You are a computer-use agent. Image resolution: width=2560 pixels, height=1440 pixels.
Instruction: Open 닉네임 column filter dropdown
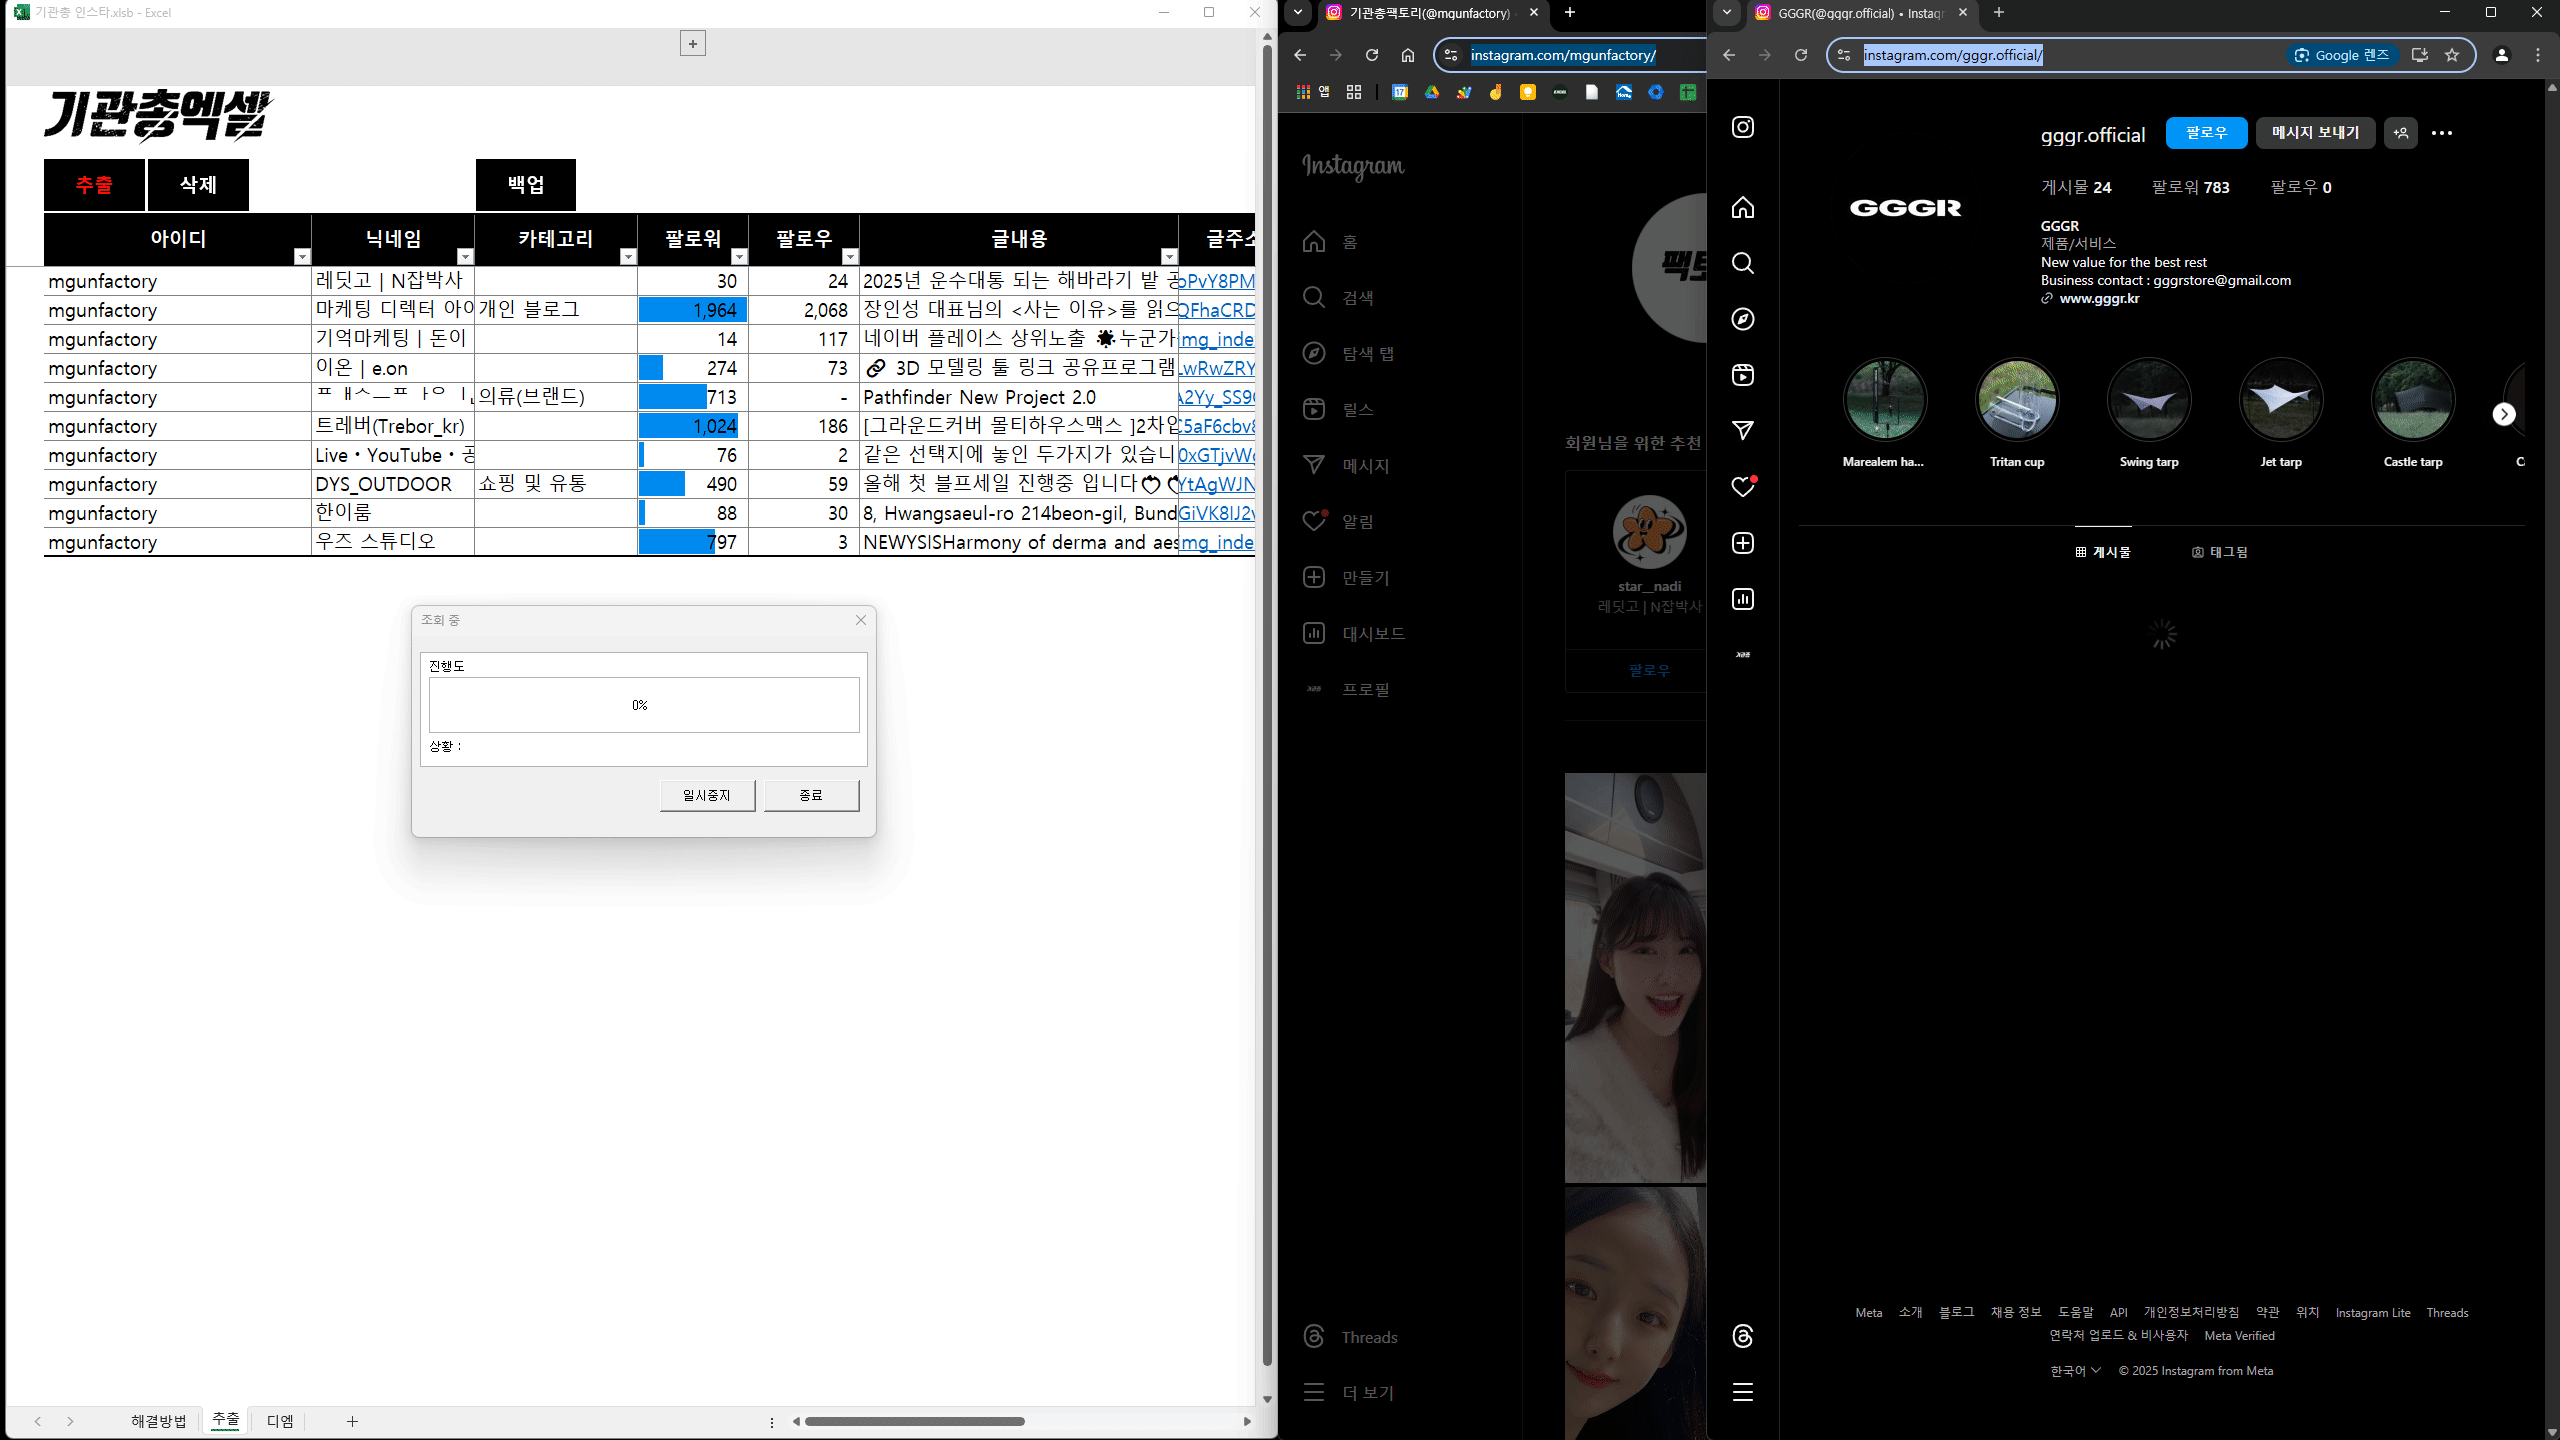[465, 257]
